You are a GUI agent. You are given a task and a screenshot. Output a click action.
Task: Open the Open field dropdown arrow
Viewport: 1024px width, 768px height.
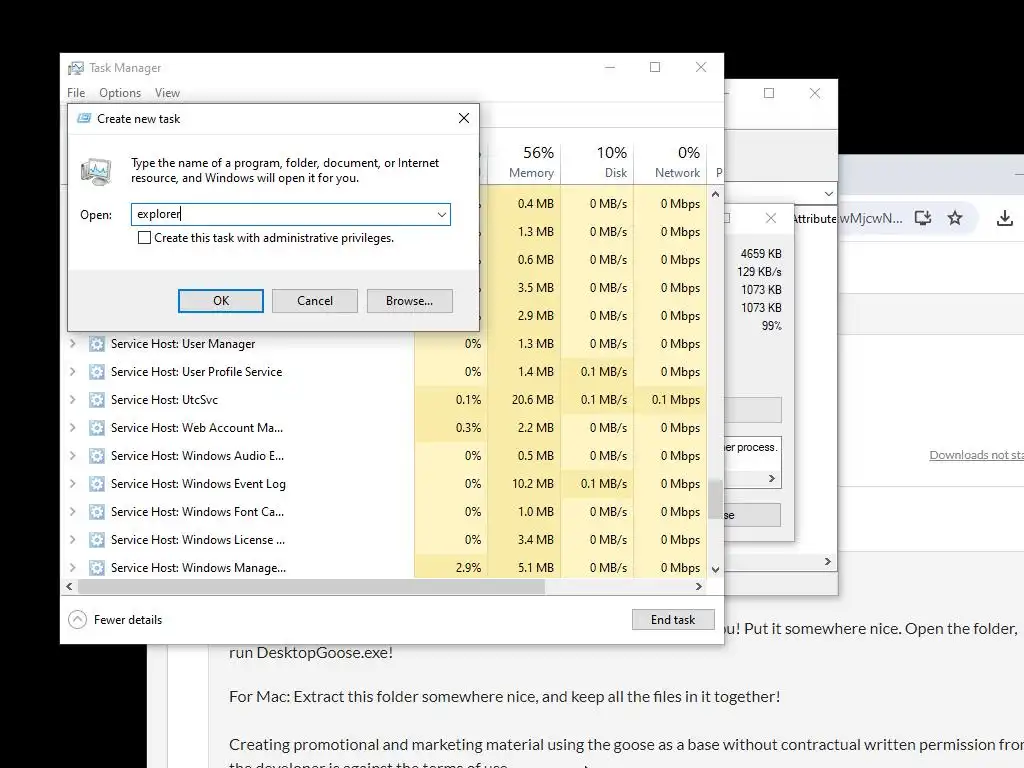[x=441, y=214]
